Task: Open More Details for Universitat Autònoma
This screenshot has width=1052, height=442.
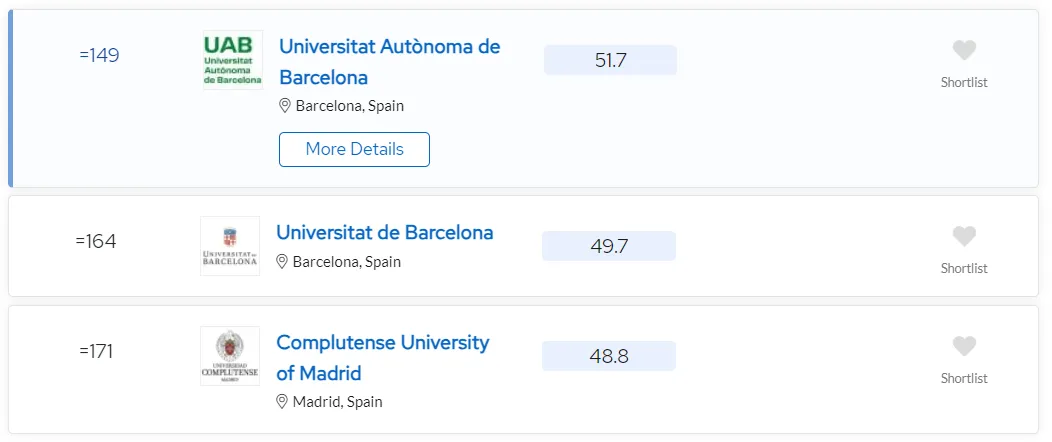Action: point(354,149)
